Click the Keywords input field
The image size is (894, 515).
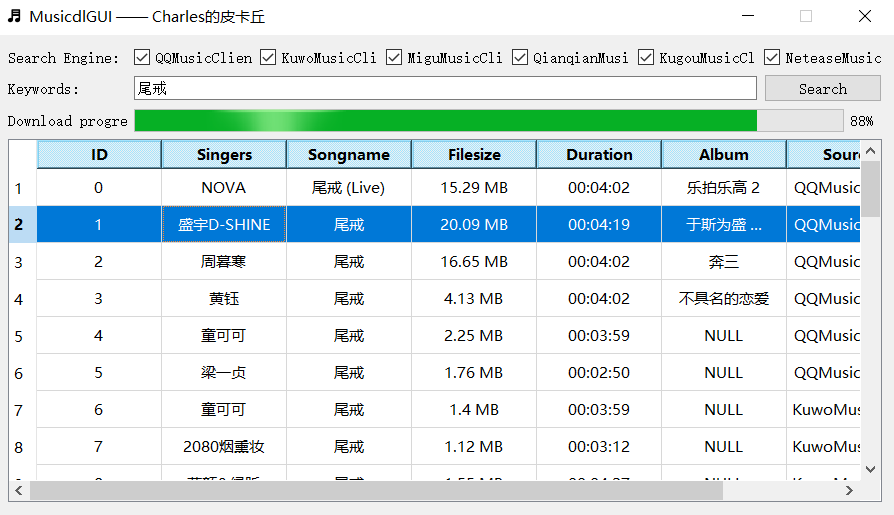445,89
